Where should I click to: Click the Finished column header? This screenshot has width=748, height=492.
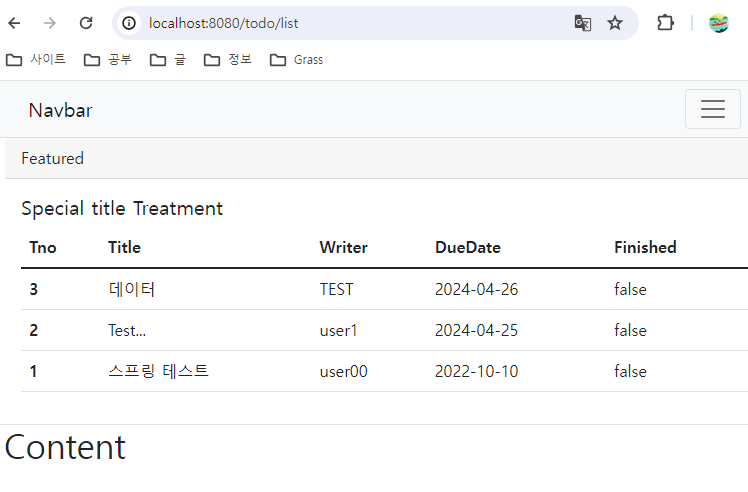645,247
